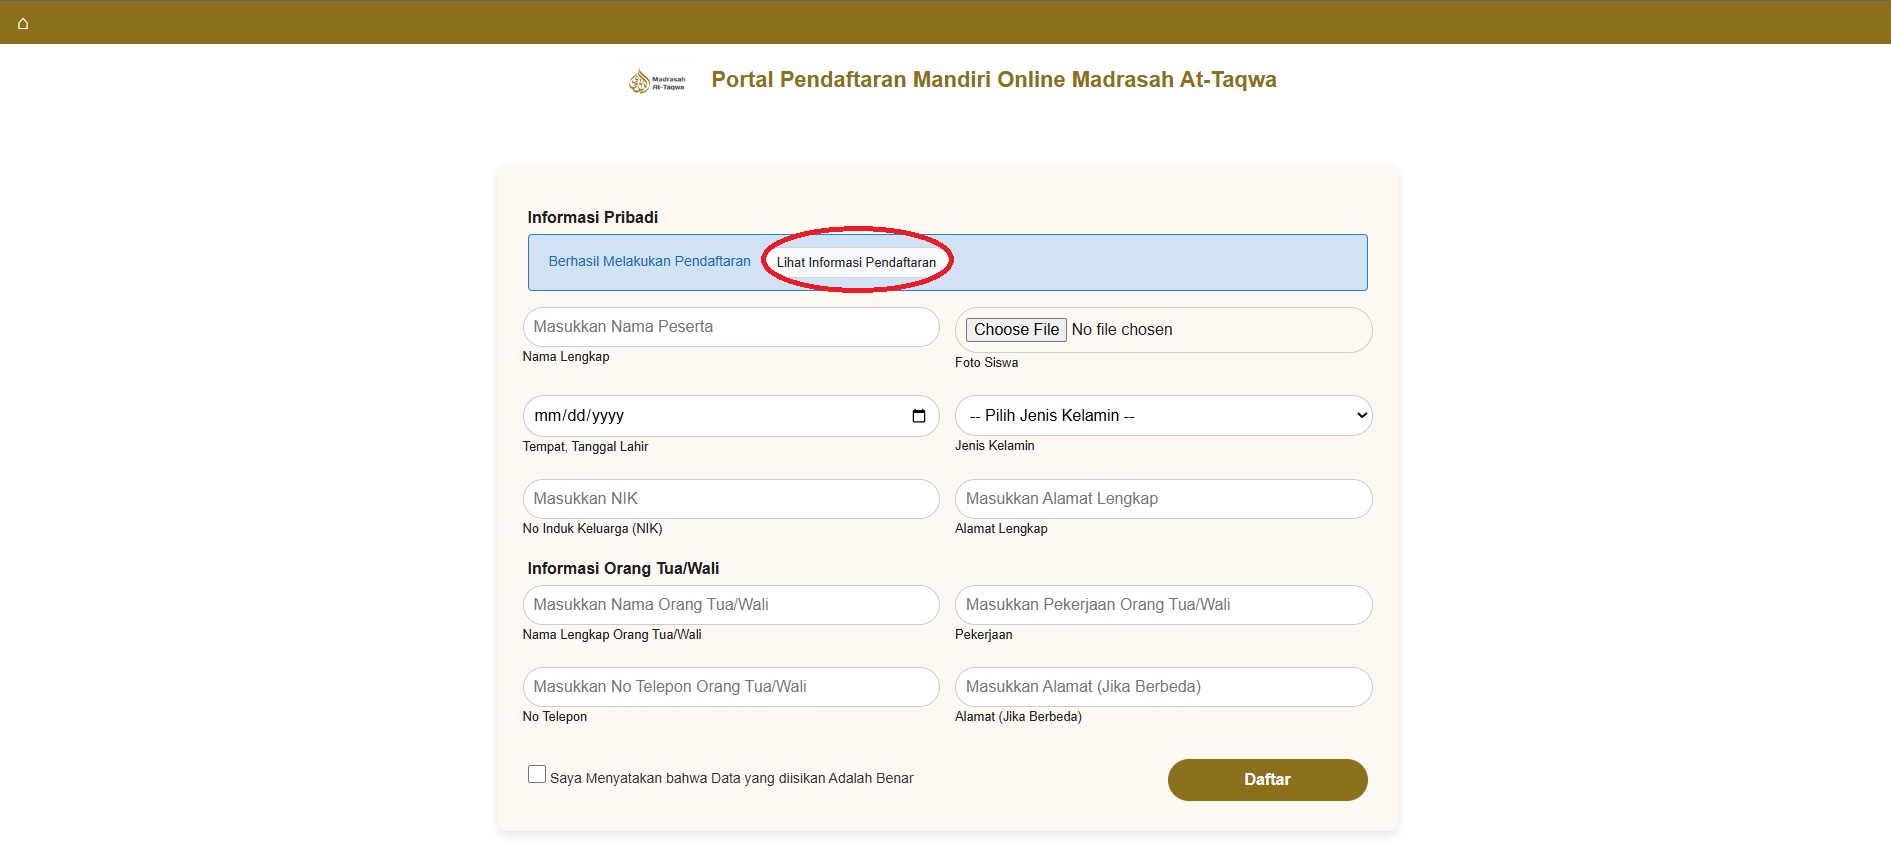Click the Madrasah At-Taqwa logo

(x=658, y=81)
